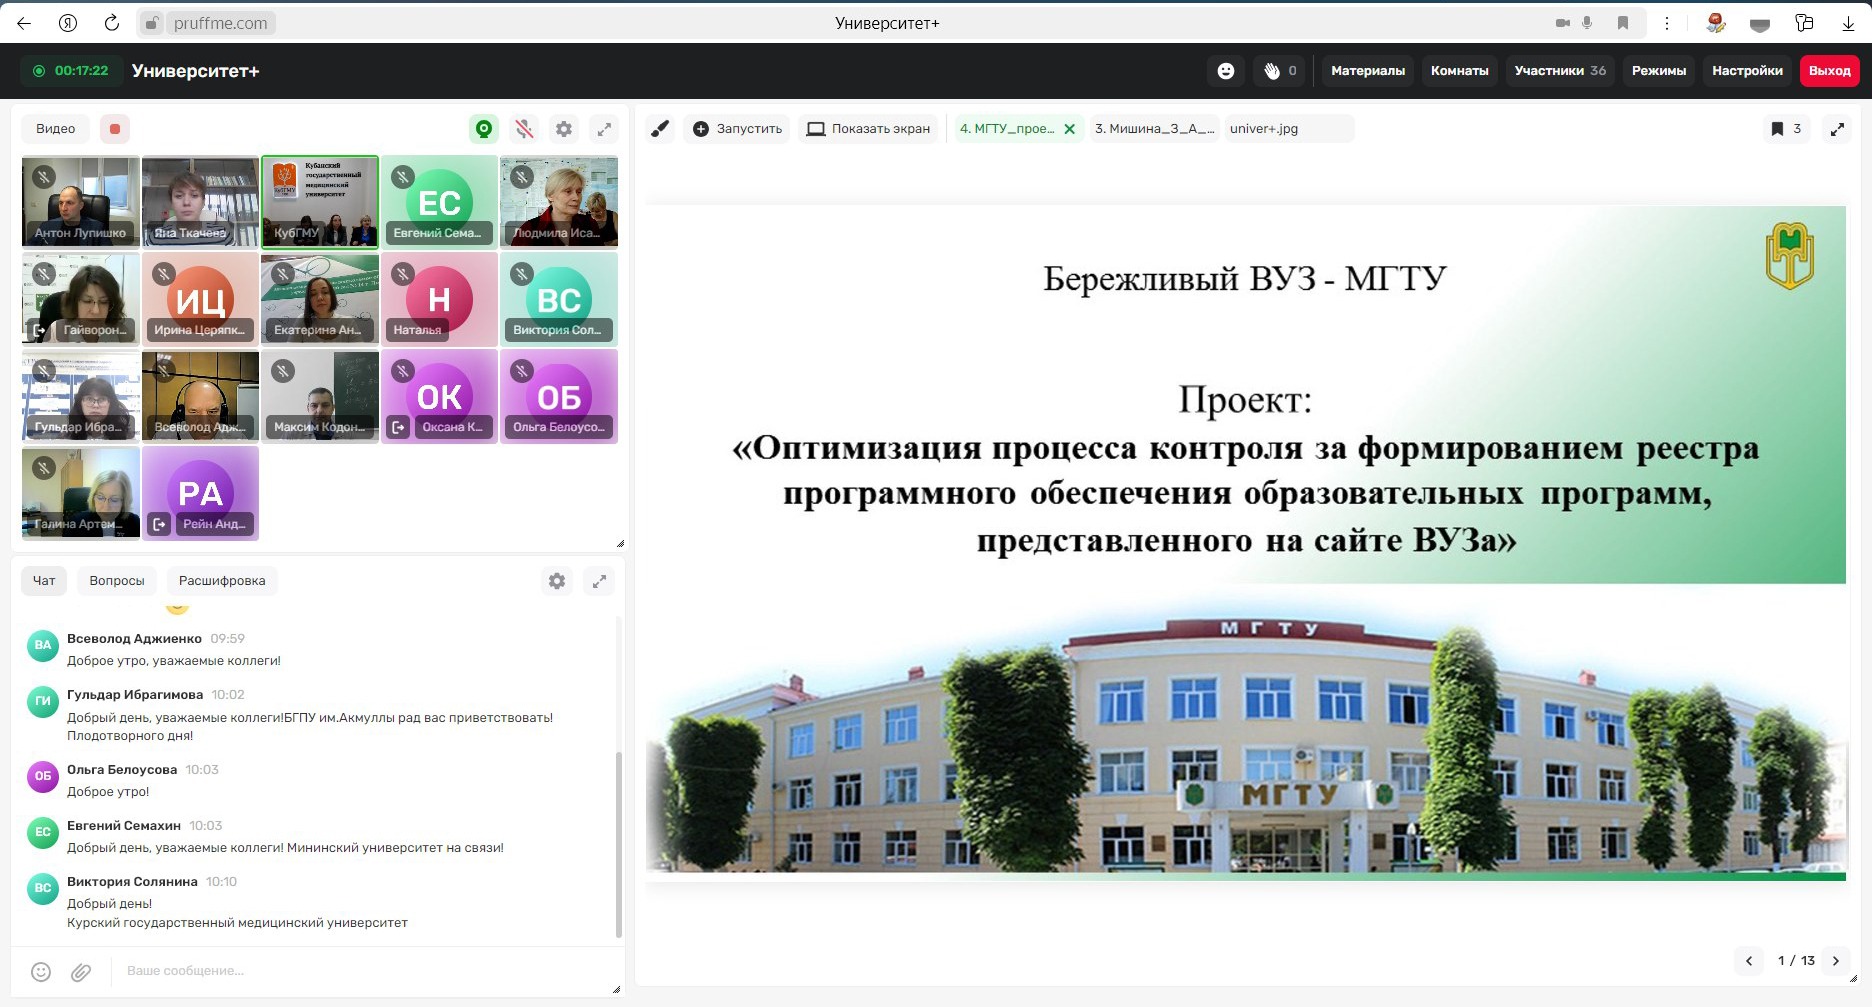Viewport: 1872px width, 1007px height.
Task: Select Яна Ткачева video thumbnail
Action: click(x=200, y=202)
